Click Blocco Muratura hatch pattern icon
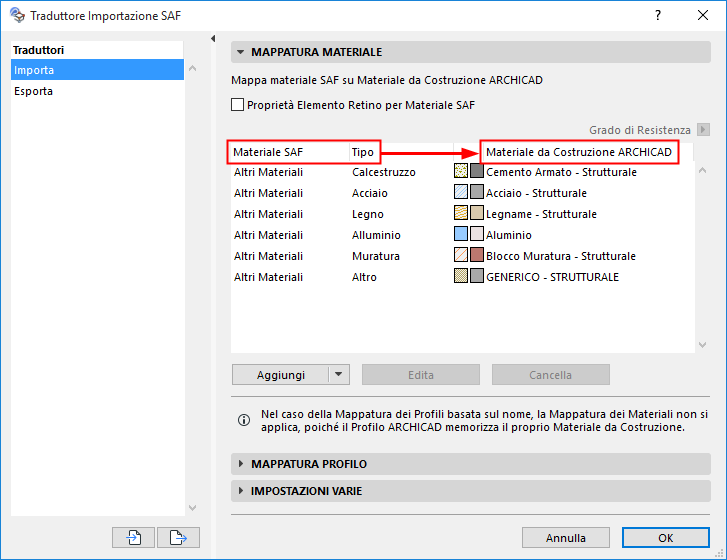727x560 pixels. pos(461,255)
